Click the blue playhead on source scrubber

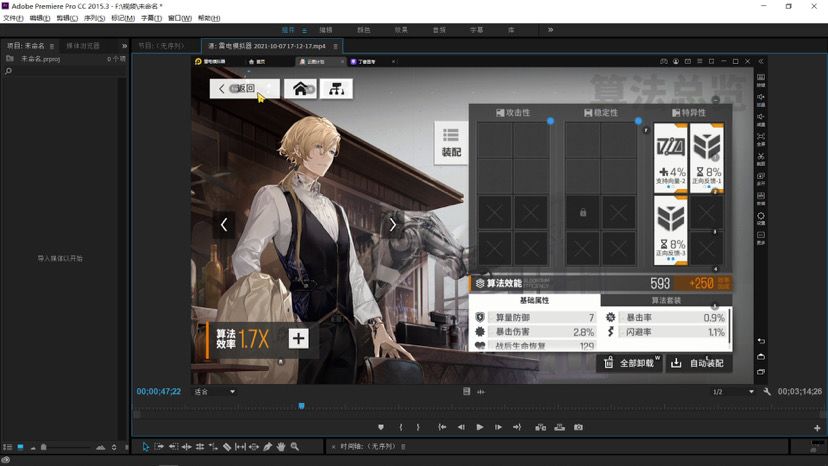point(301,406)
